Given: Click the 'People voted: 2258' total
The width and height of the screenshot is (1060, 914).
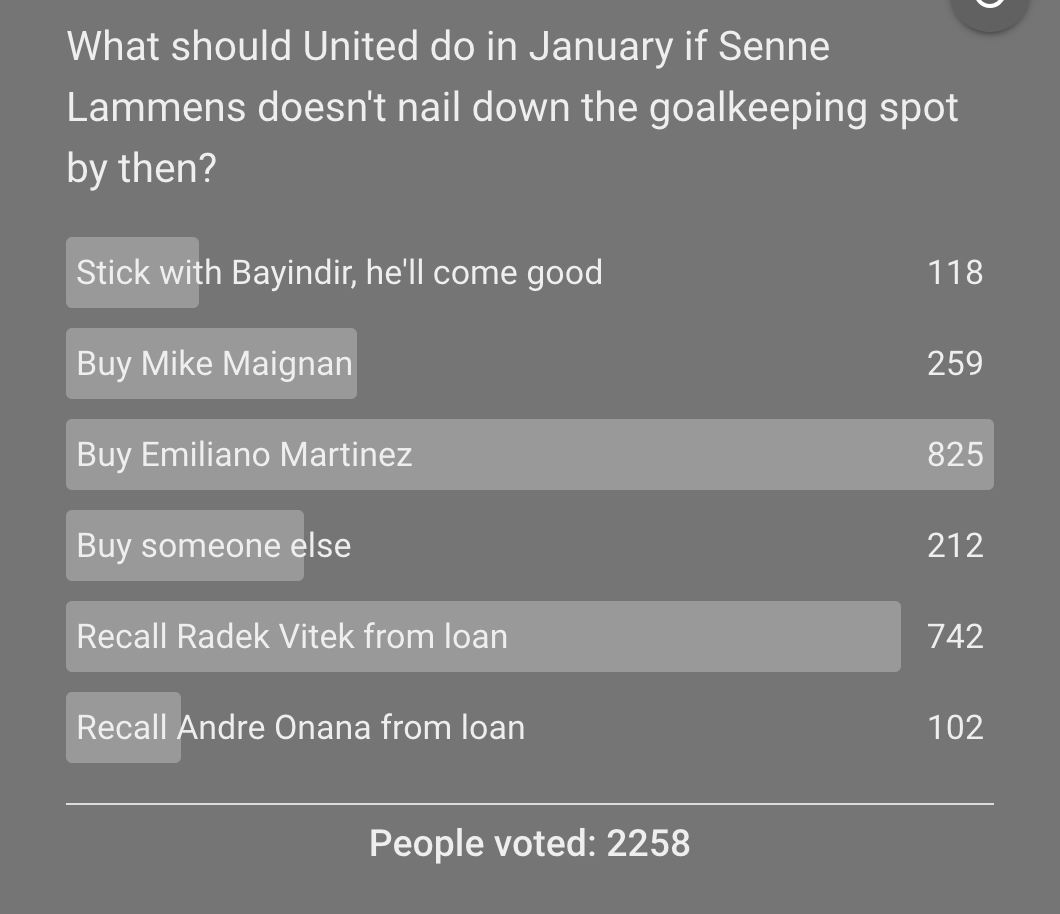Looking at the screenshot, I should coord(529,843).
